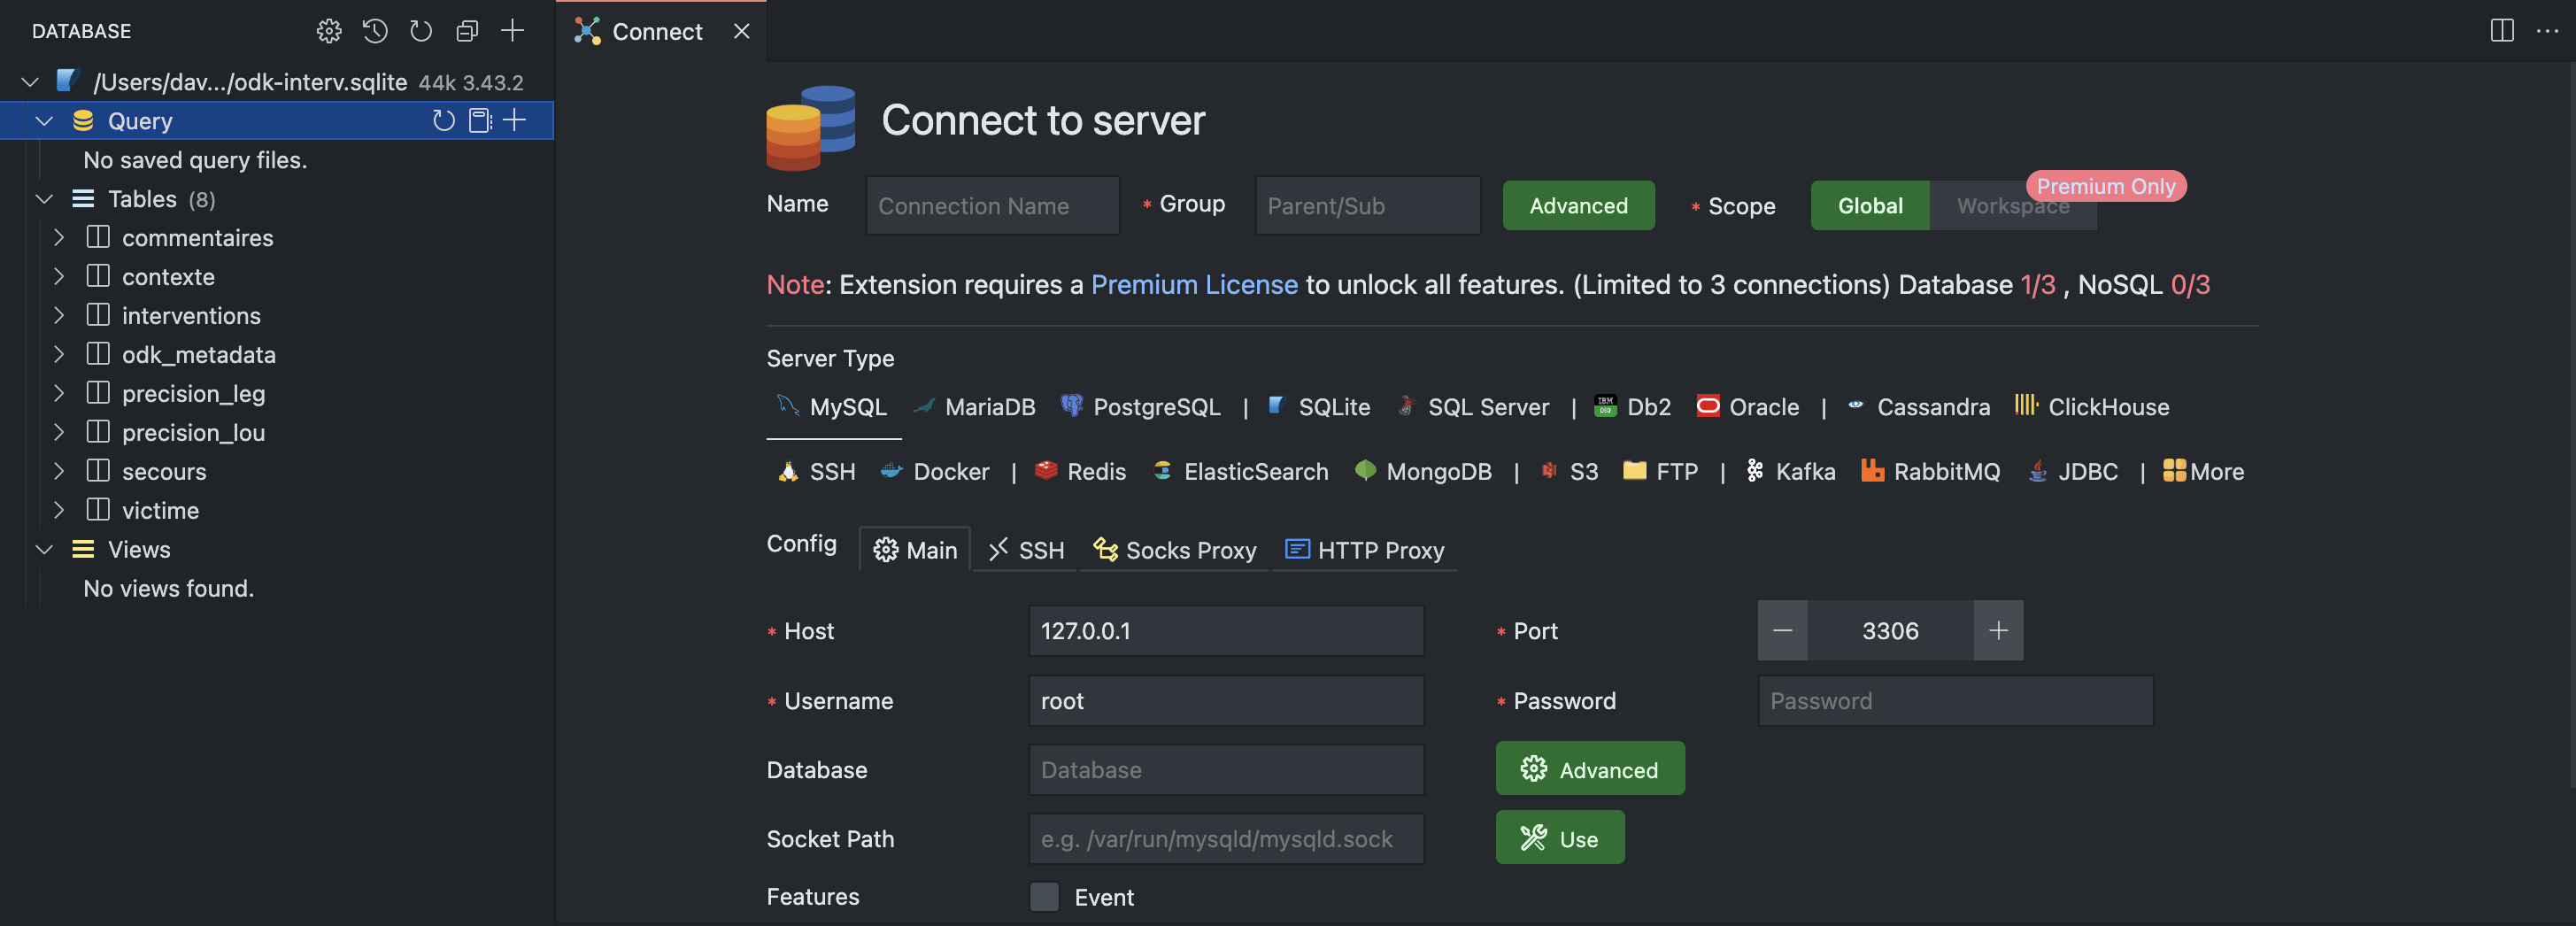Collapse the Tables section

coord(44,199)
